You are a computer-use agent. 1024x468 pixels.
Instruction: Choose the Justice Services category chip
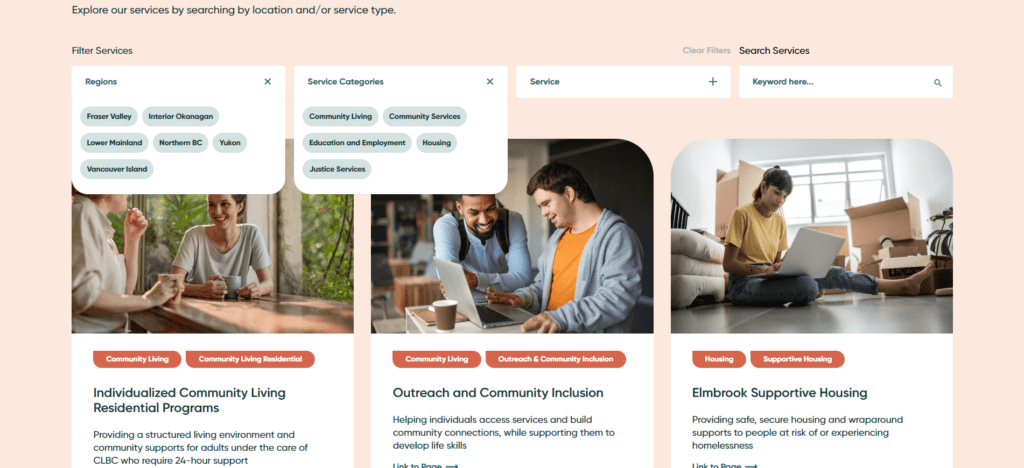click(x=337, y=169)
